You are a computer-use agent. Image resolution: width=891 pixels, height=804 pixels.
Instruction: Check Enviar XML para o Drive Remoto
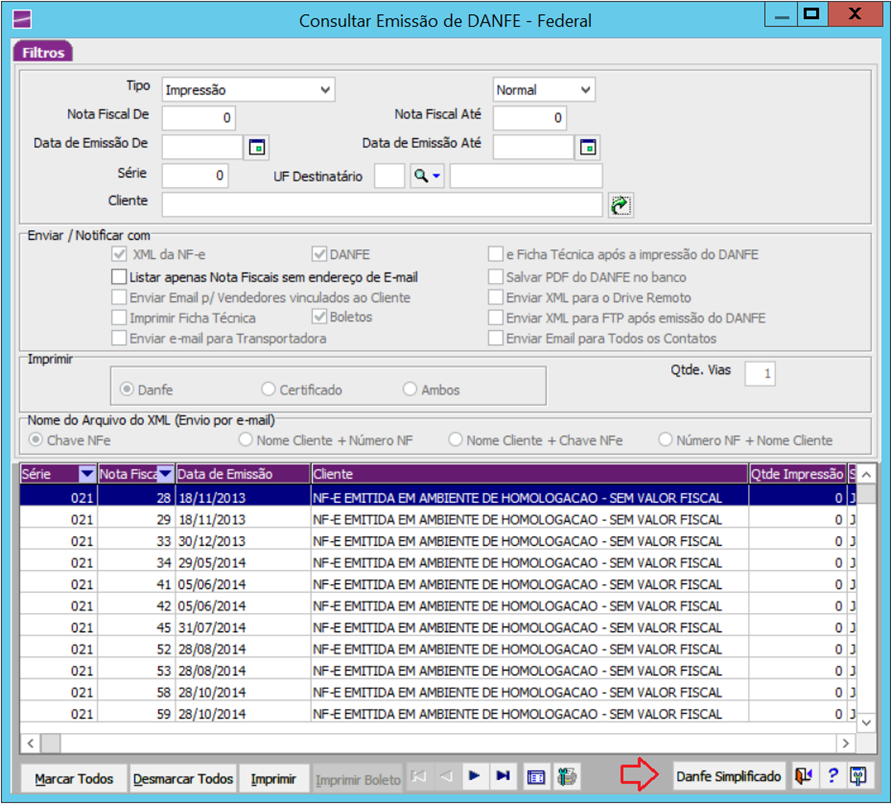(x=496, y=297)
